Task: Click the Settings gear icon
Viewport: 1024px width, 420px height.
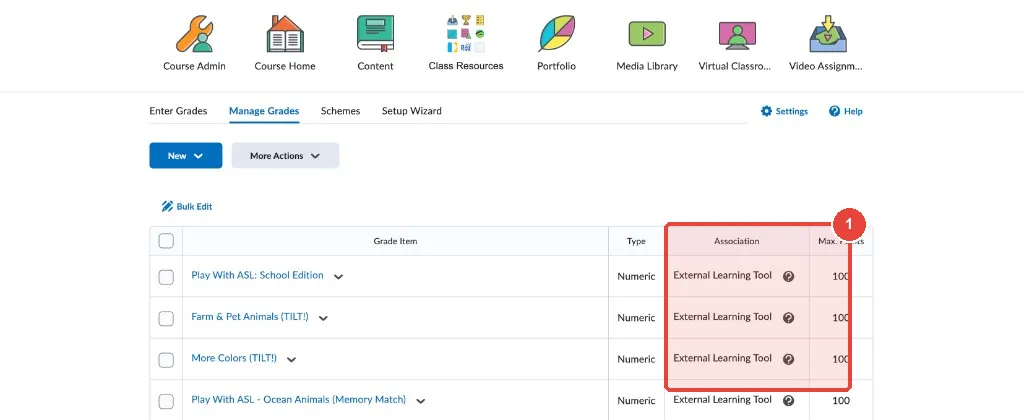Action: (x=767, y=111)
